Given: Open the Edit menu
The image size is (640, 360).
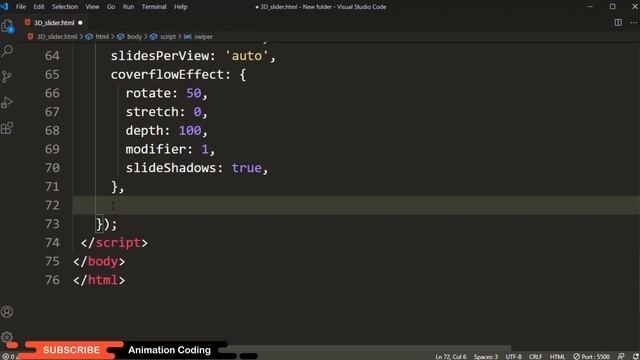Looking at the screenshot, I should coord(39,7).
